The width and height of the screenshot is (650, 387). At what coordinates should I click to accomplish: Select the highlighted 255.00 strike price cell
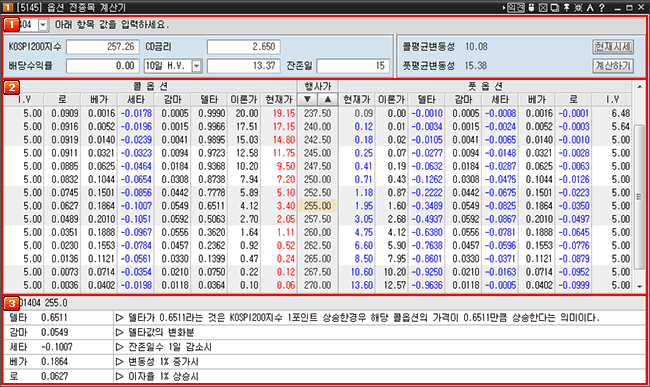pyautogui.click(x=318, y=206)
